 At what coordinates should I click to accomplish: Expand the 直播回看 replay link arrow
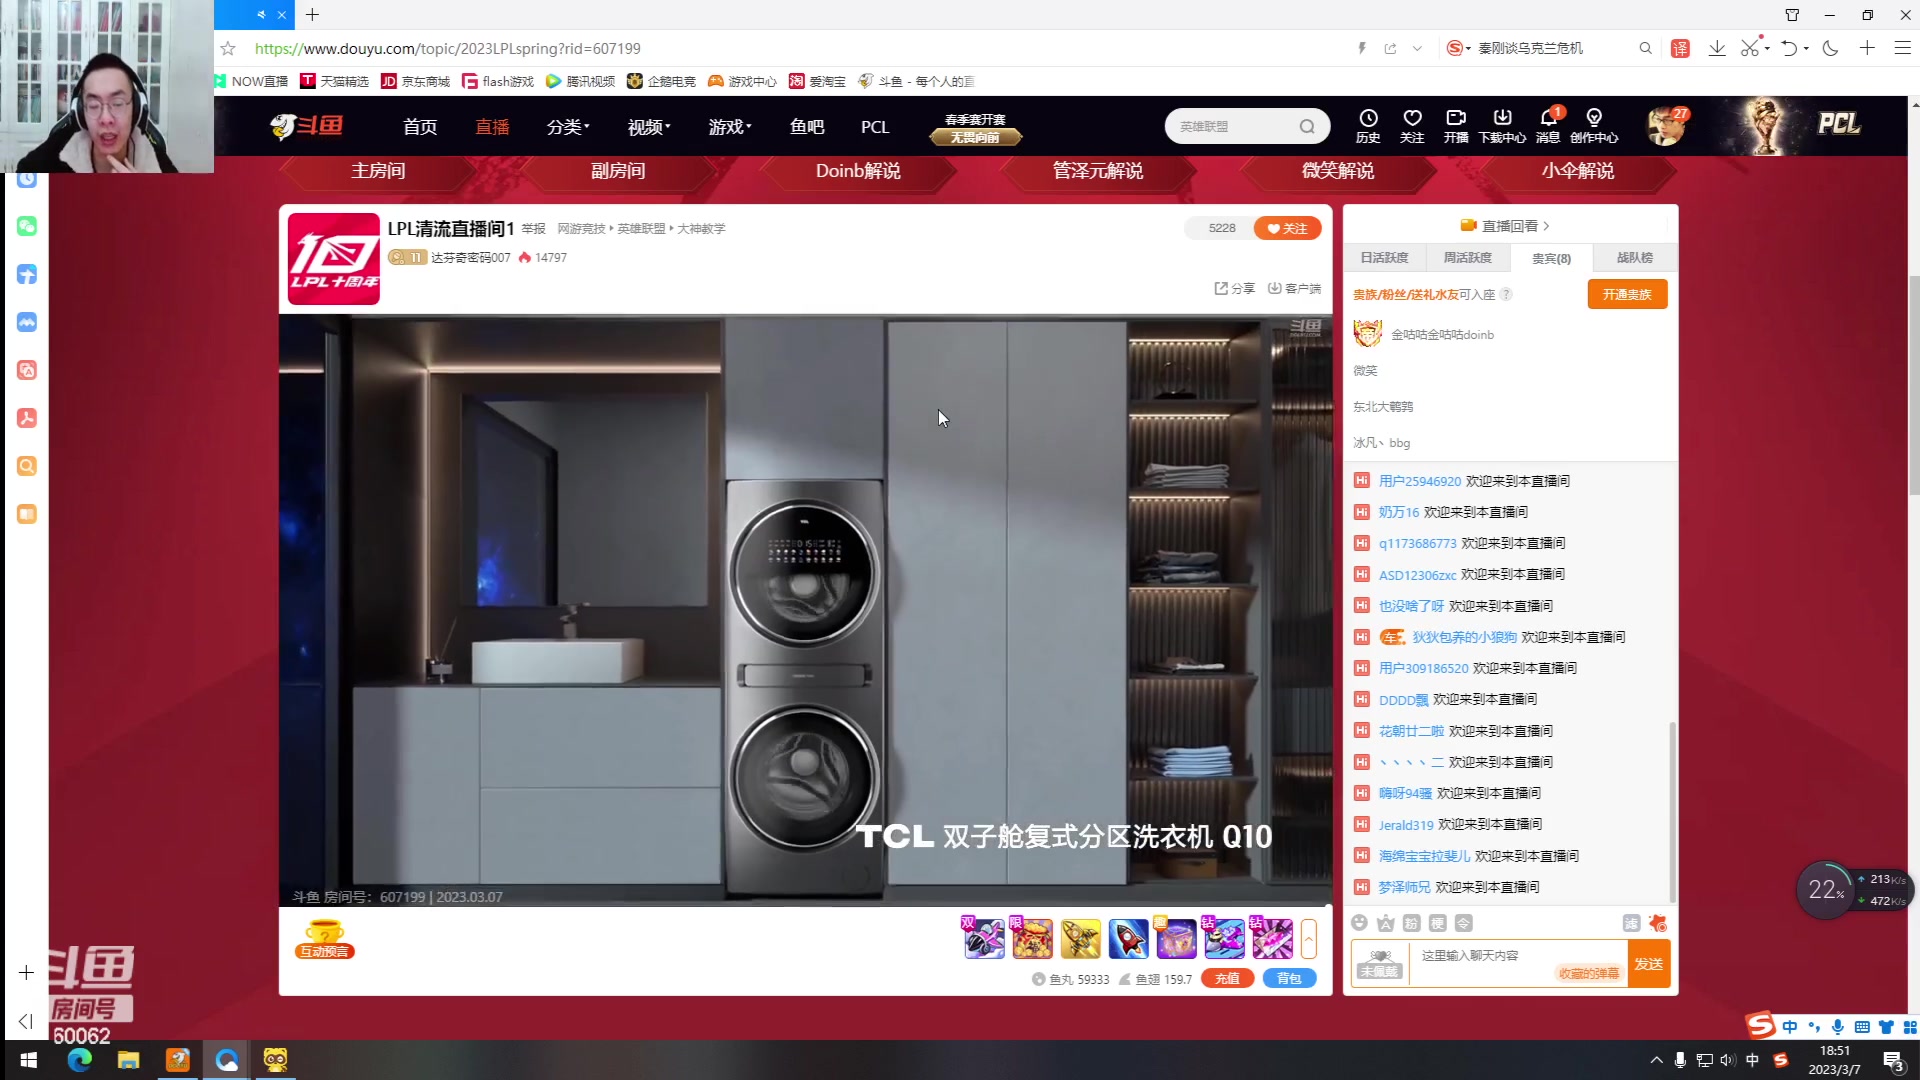[1546, 226]
